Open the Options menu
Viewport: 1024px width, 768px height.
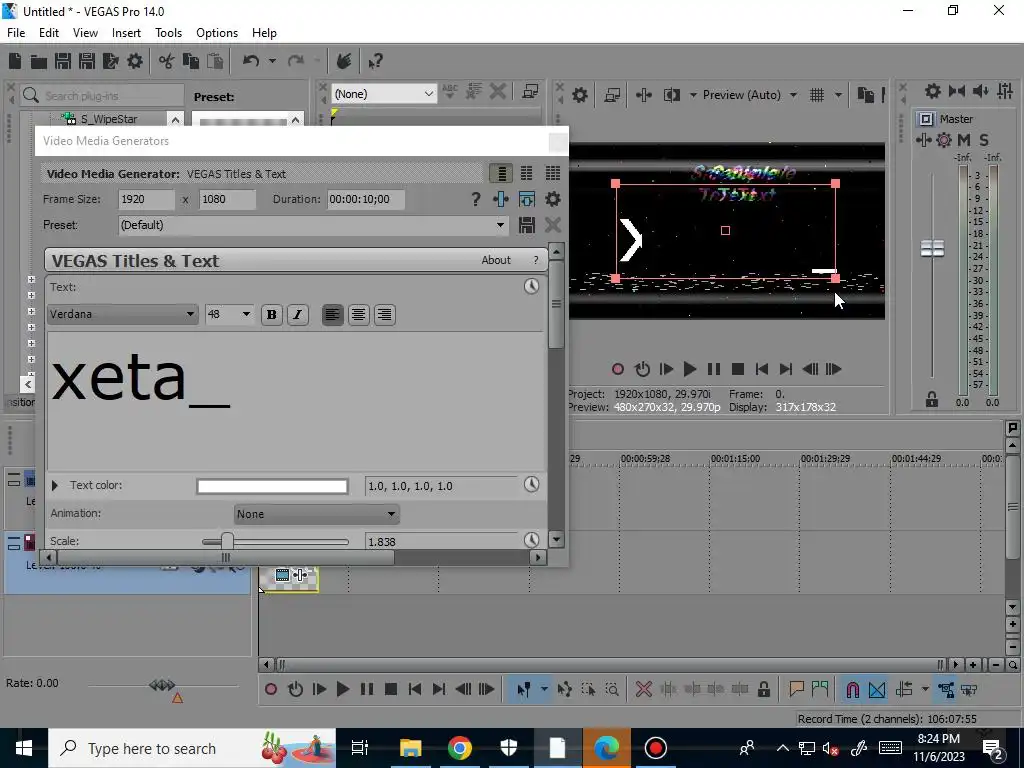click(217, 33)
